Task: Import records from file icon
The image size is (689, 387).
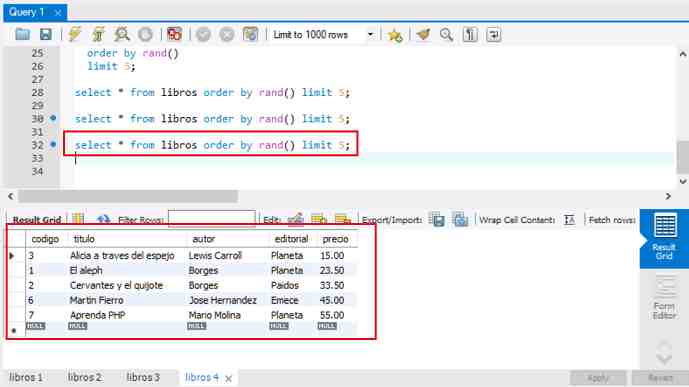Action: click(461, 219)
